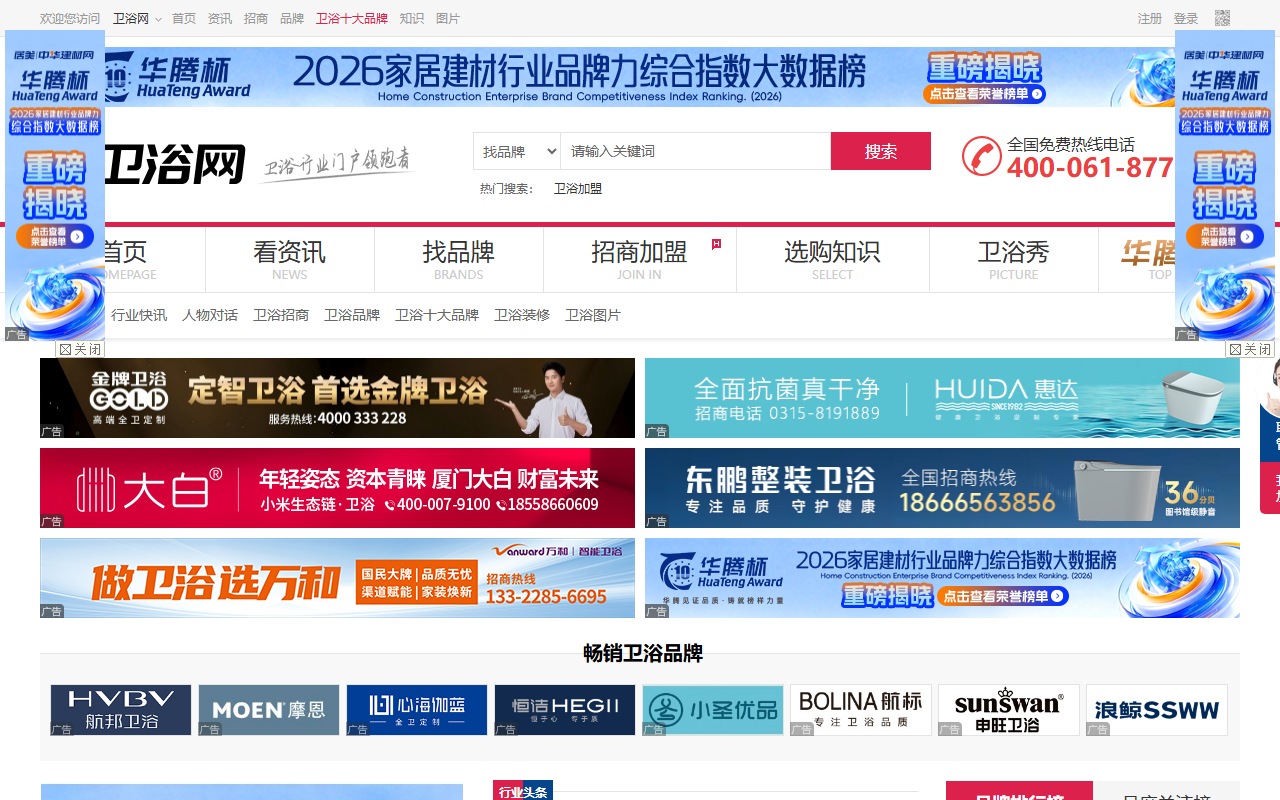
Task: Open the HUIDA 惠达 banner ad
Action: [942, 398]
